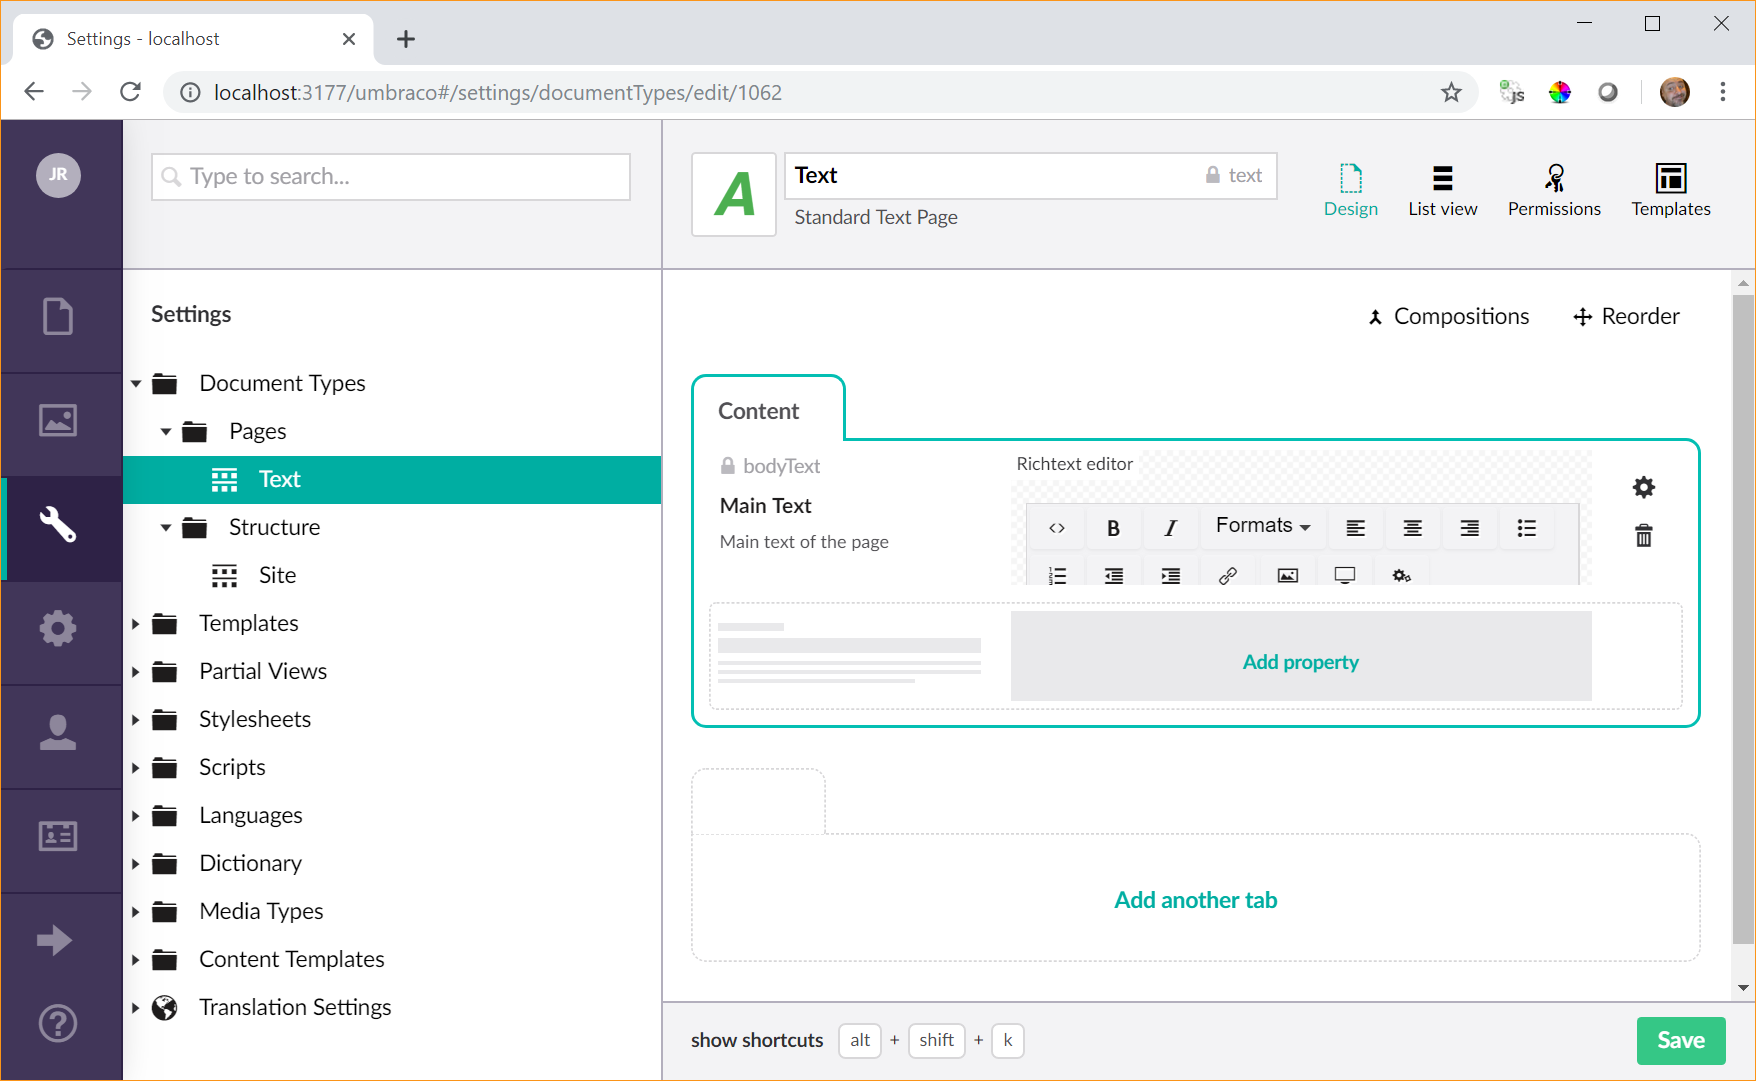Image resolution: width=1756 pixels, height=1081 pixels.
Task: Click align center icon in richtext toolbar
Action: 1413,528
